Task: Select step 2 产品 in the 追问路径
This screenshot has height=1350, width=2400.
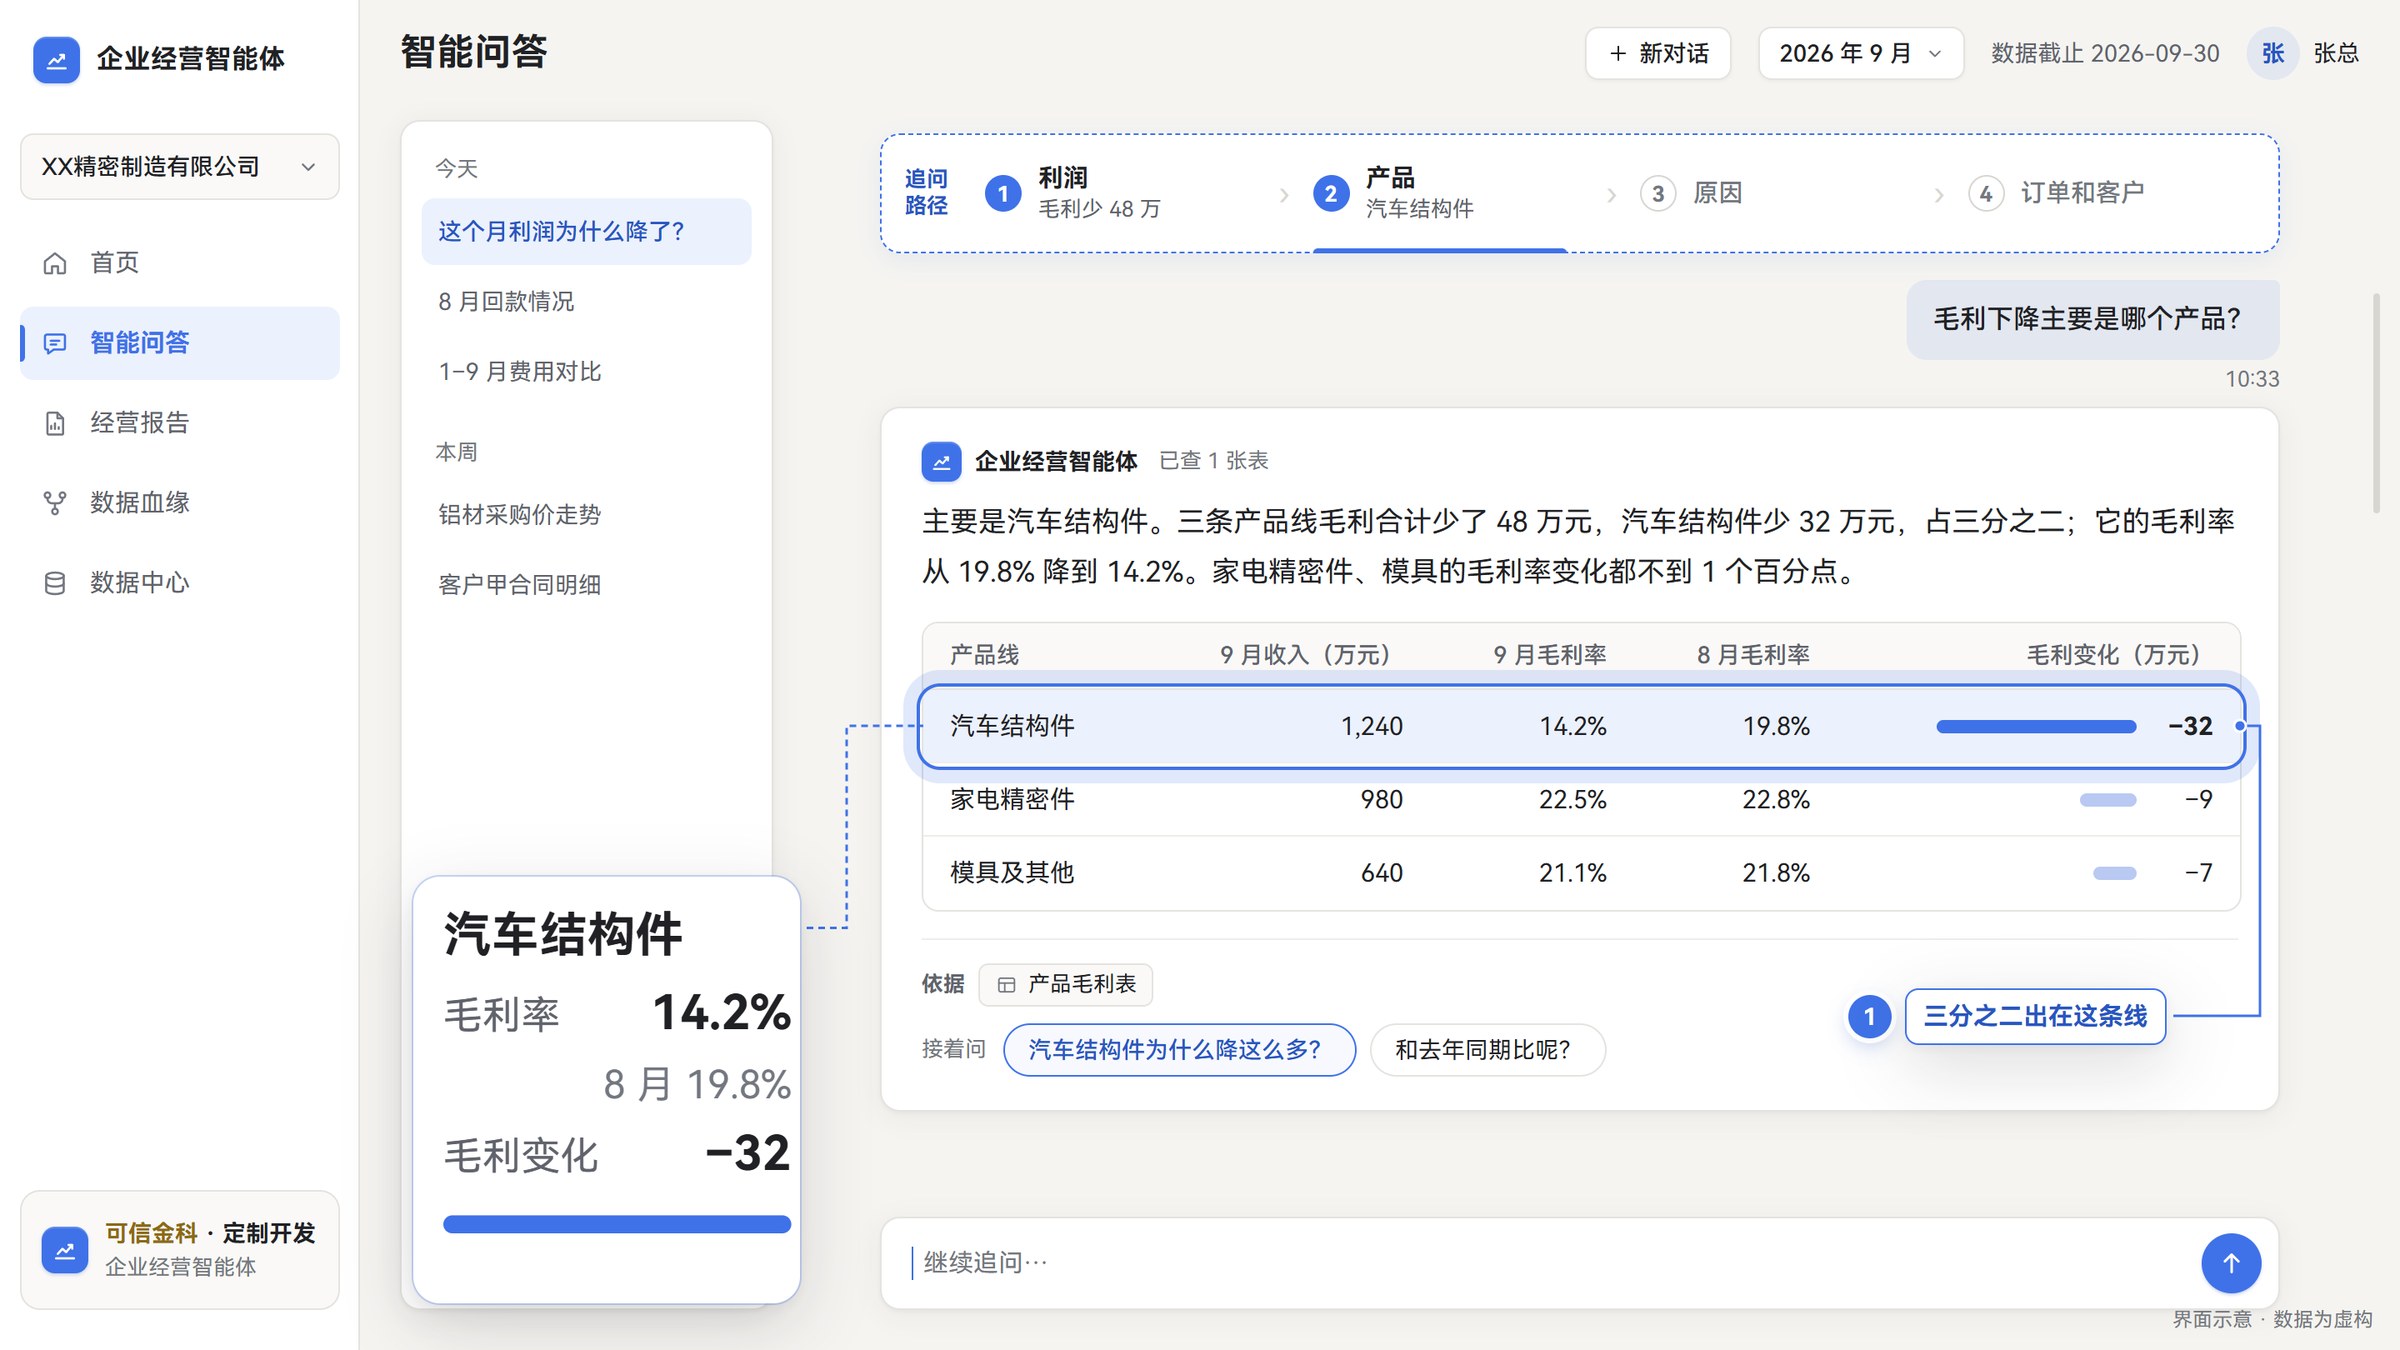Action: point(1395,192)
